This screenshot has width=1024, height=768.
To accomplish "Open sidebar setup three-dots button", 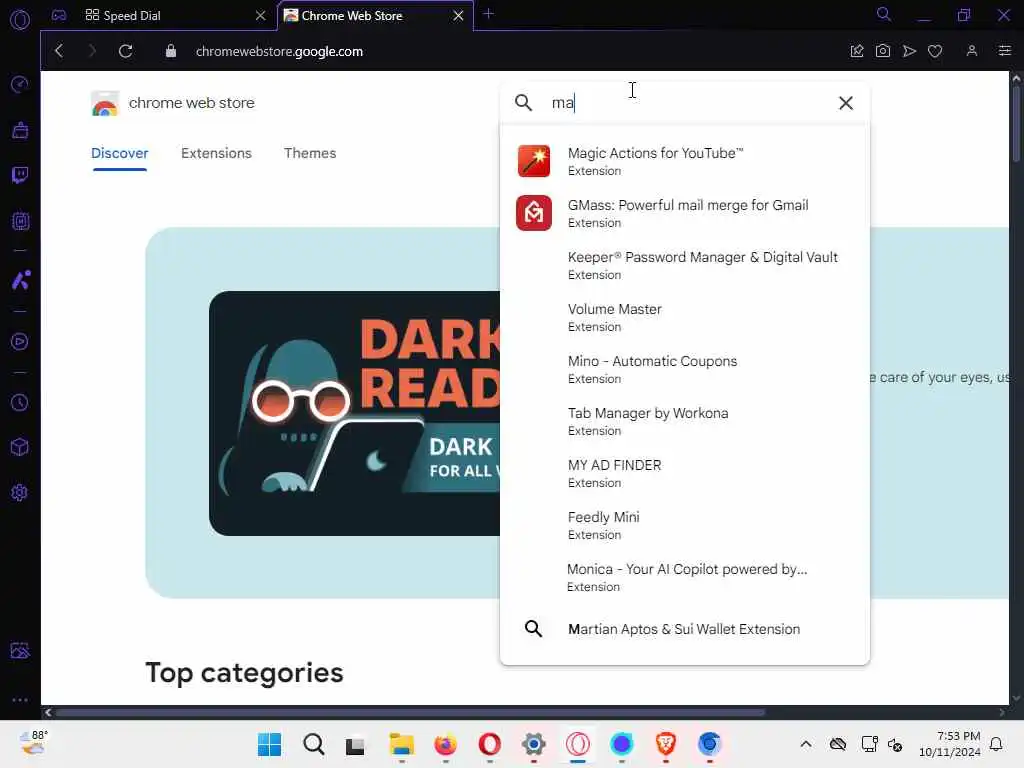I will 20,699.
